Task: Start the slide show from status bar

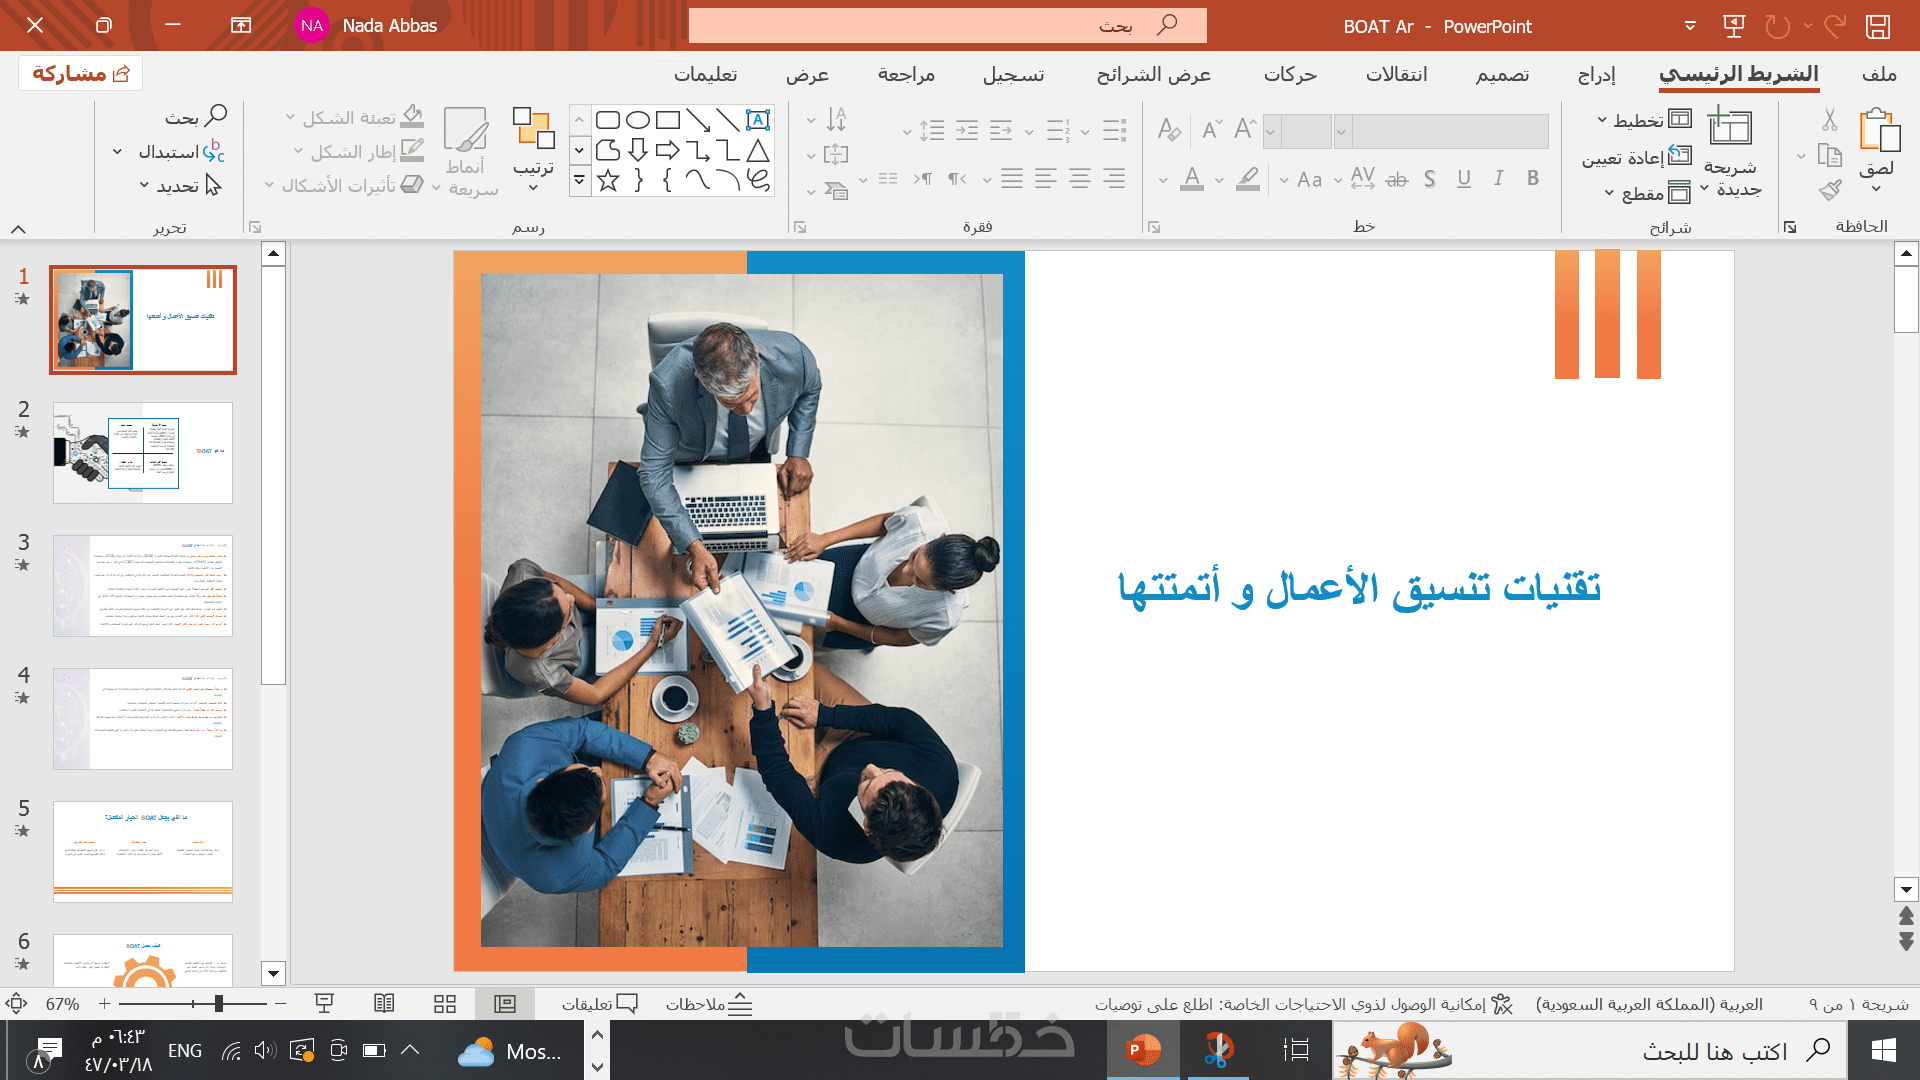Action: tap(324, 1004)
